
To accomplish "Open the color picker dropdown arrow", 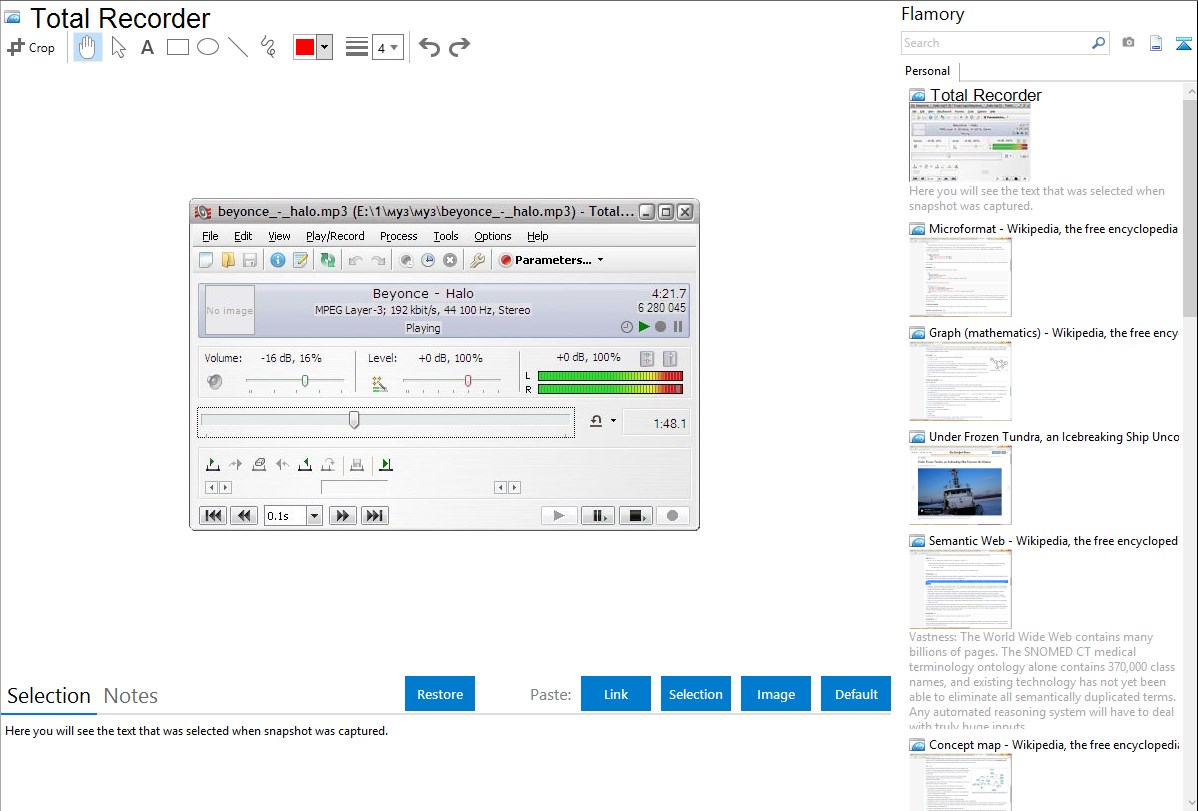I will pyautogui.click(x=324, y=47).
